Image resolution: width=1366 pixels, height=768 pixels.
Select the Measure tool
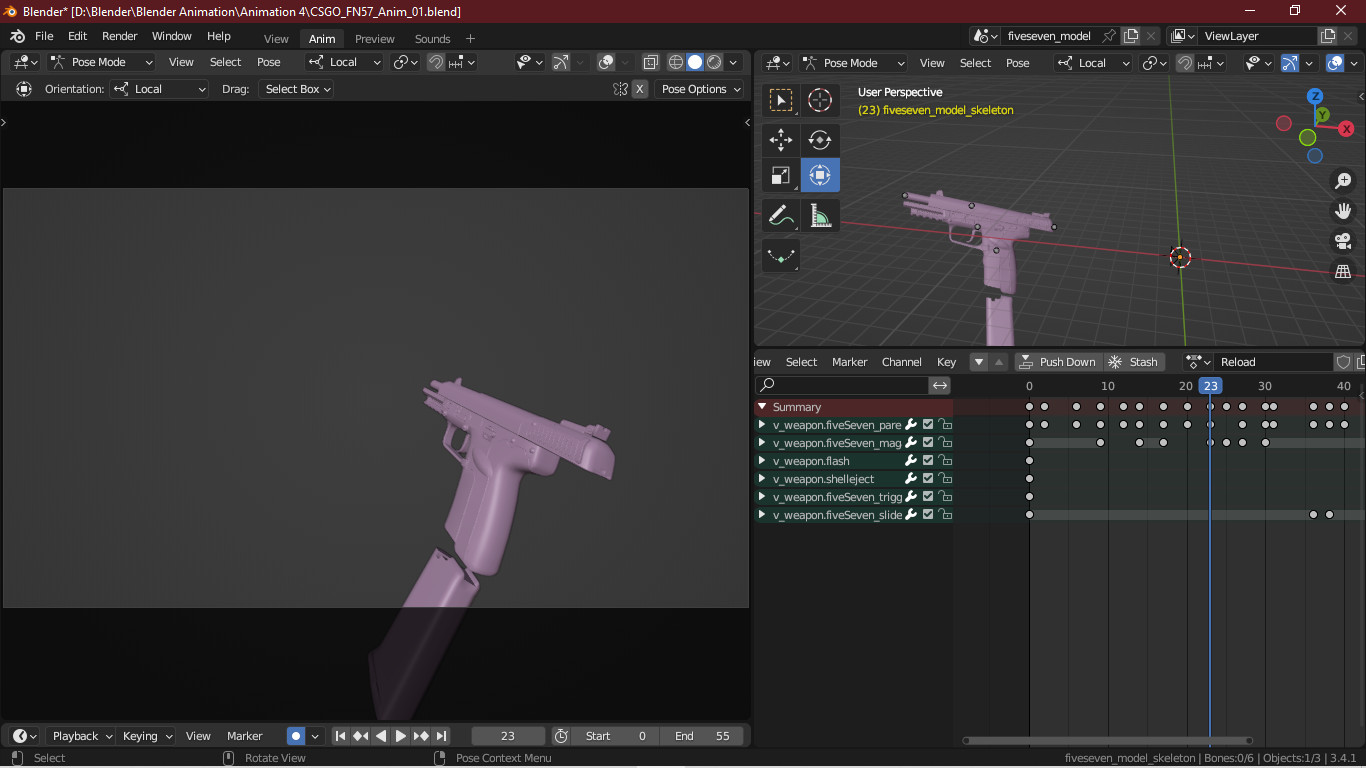(819, 215)
